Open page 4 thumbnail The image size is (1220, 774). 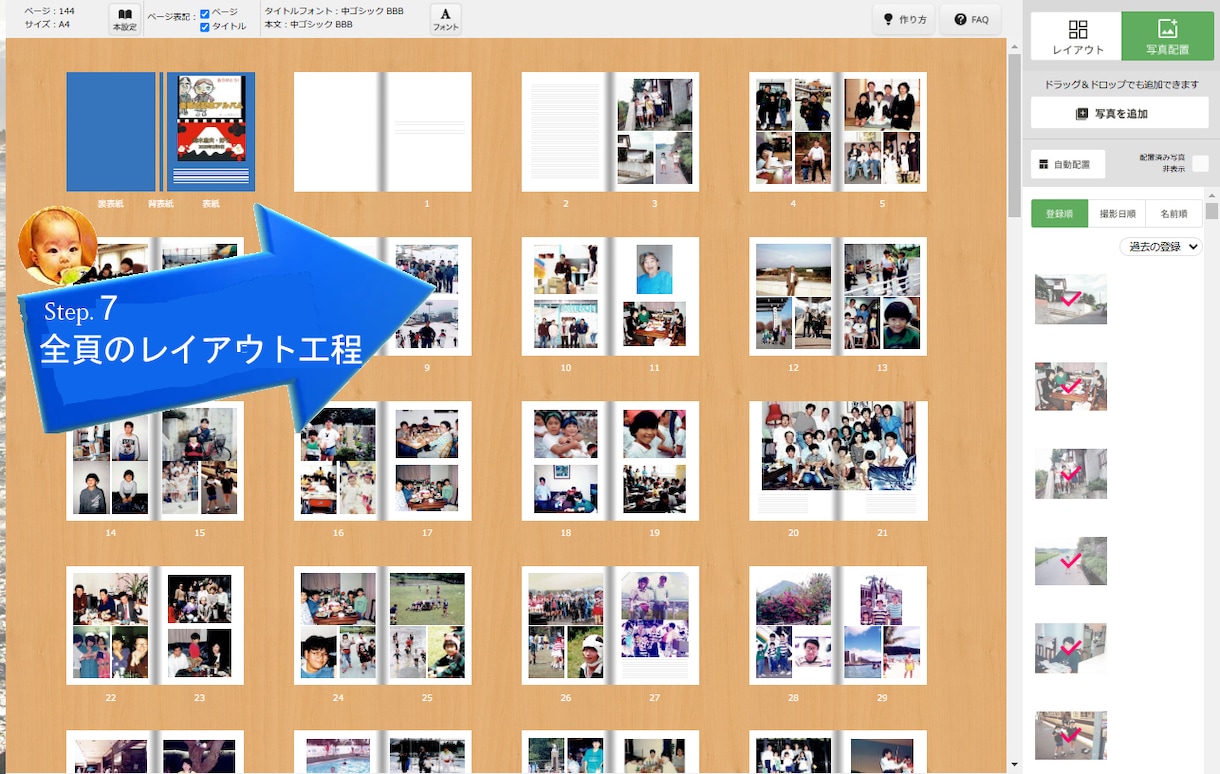coord(793,131)
